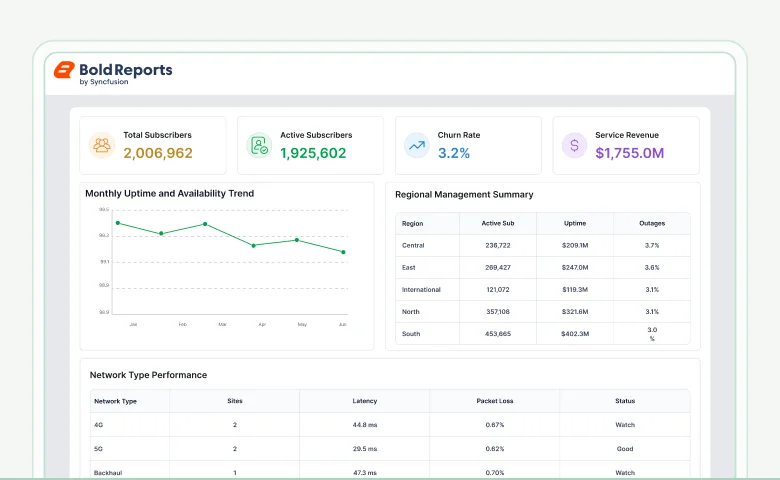Click the Outages column header

pyautogui.click(x=652, y=223)
